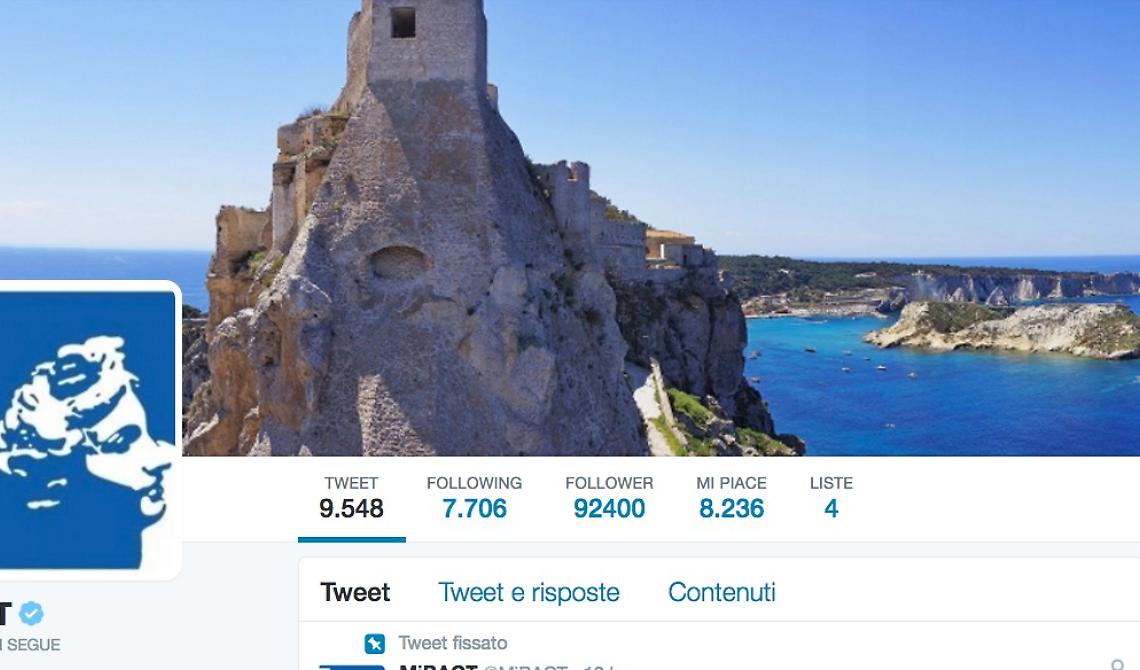Viewport: 1140px width, 670px height.
Task: Select the TWEET count tab 9.548
Action: 351,499
